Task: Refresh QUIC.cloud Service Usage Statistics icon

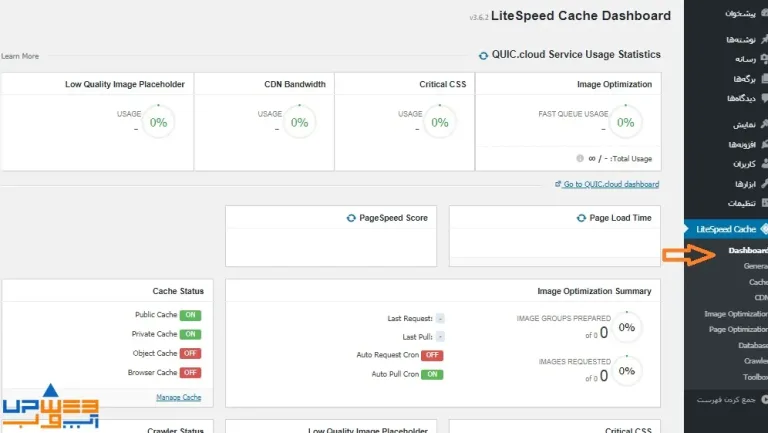Action: pyautogui.click(x=483, y=55)
